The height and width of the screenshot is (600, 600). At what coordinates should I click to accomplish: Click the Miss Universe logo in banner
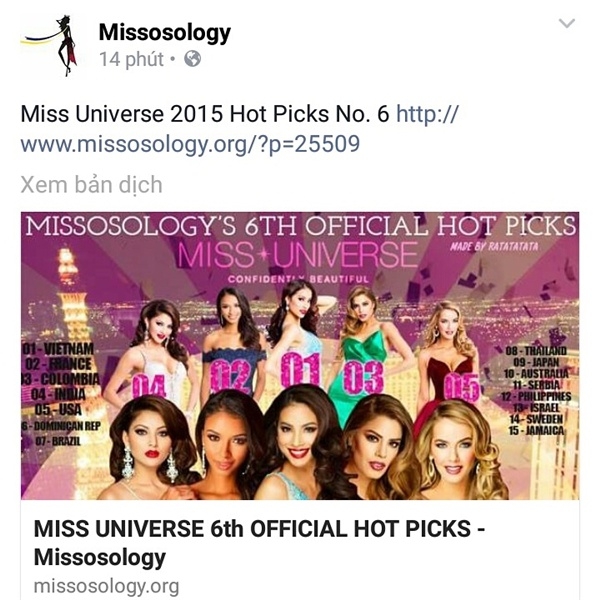pos(297,254)
